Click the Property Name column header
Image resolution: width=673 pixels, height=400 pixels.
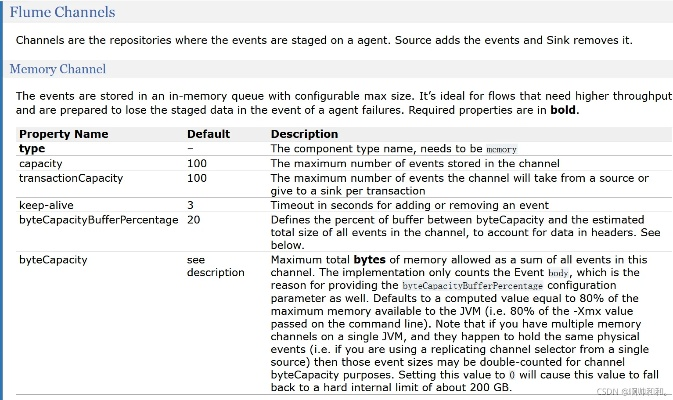tap(64, 134)
